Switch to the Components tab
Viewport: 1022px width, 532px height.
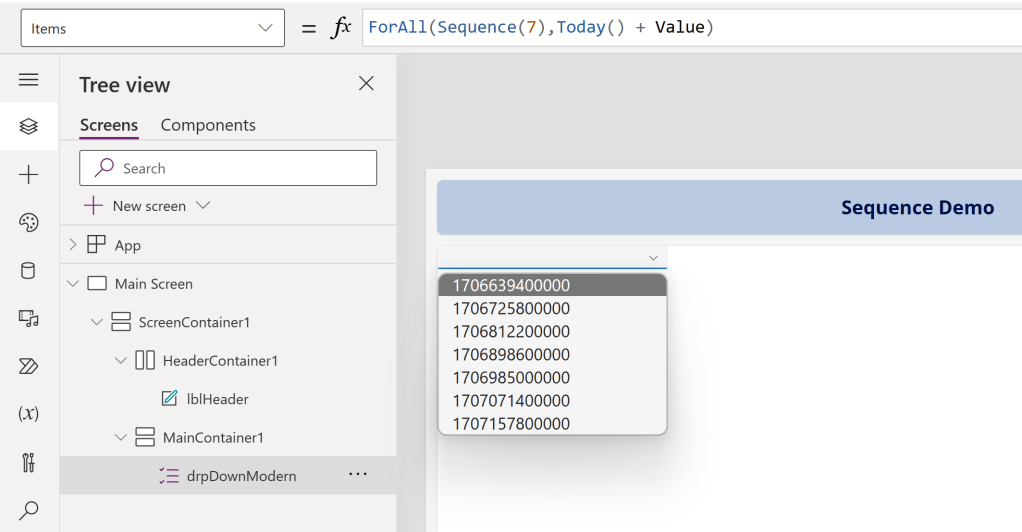click(208, 125)
